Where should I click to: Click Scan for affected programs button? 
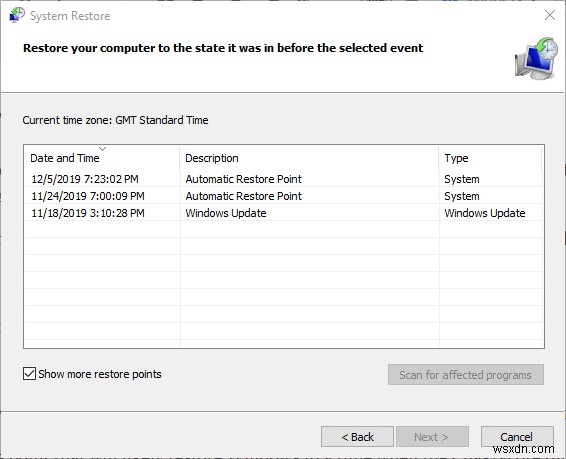coord(466,375)
